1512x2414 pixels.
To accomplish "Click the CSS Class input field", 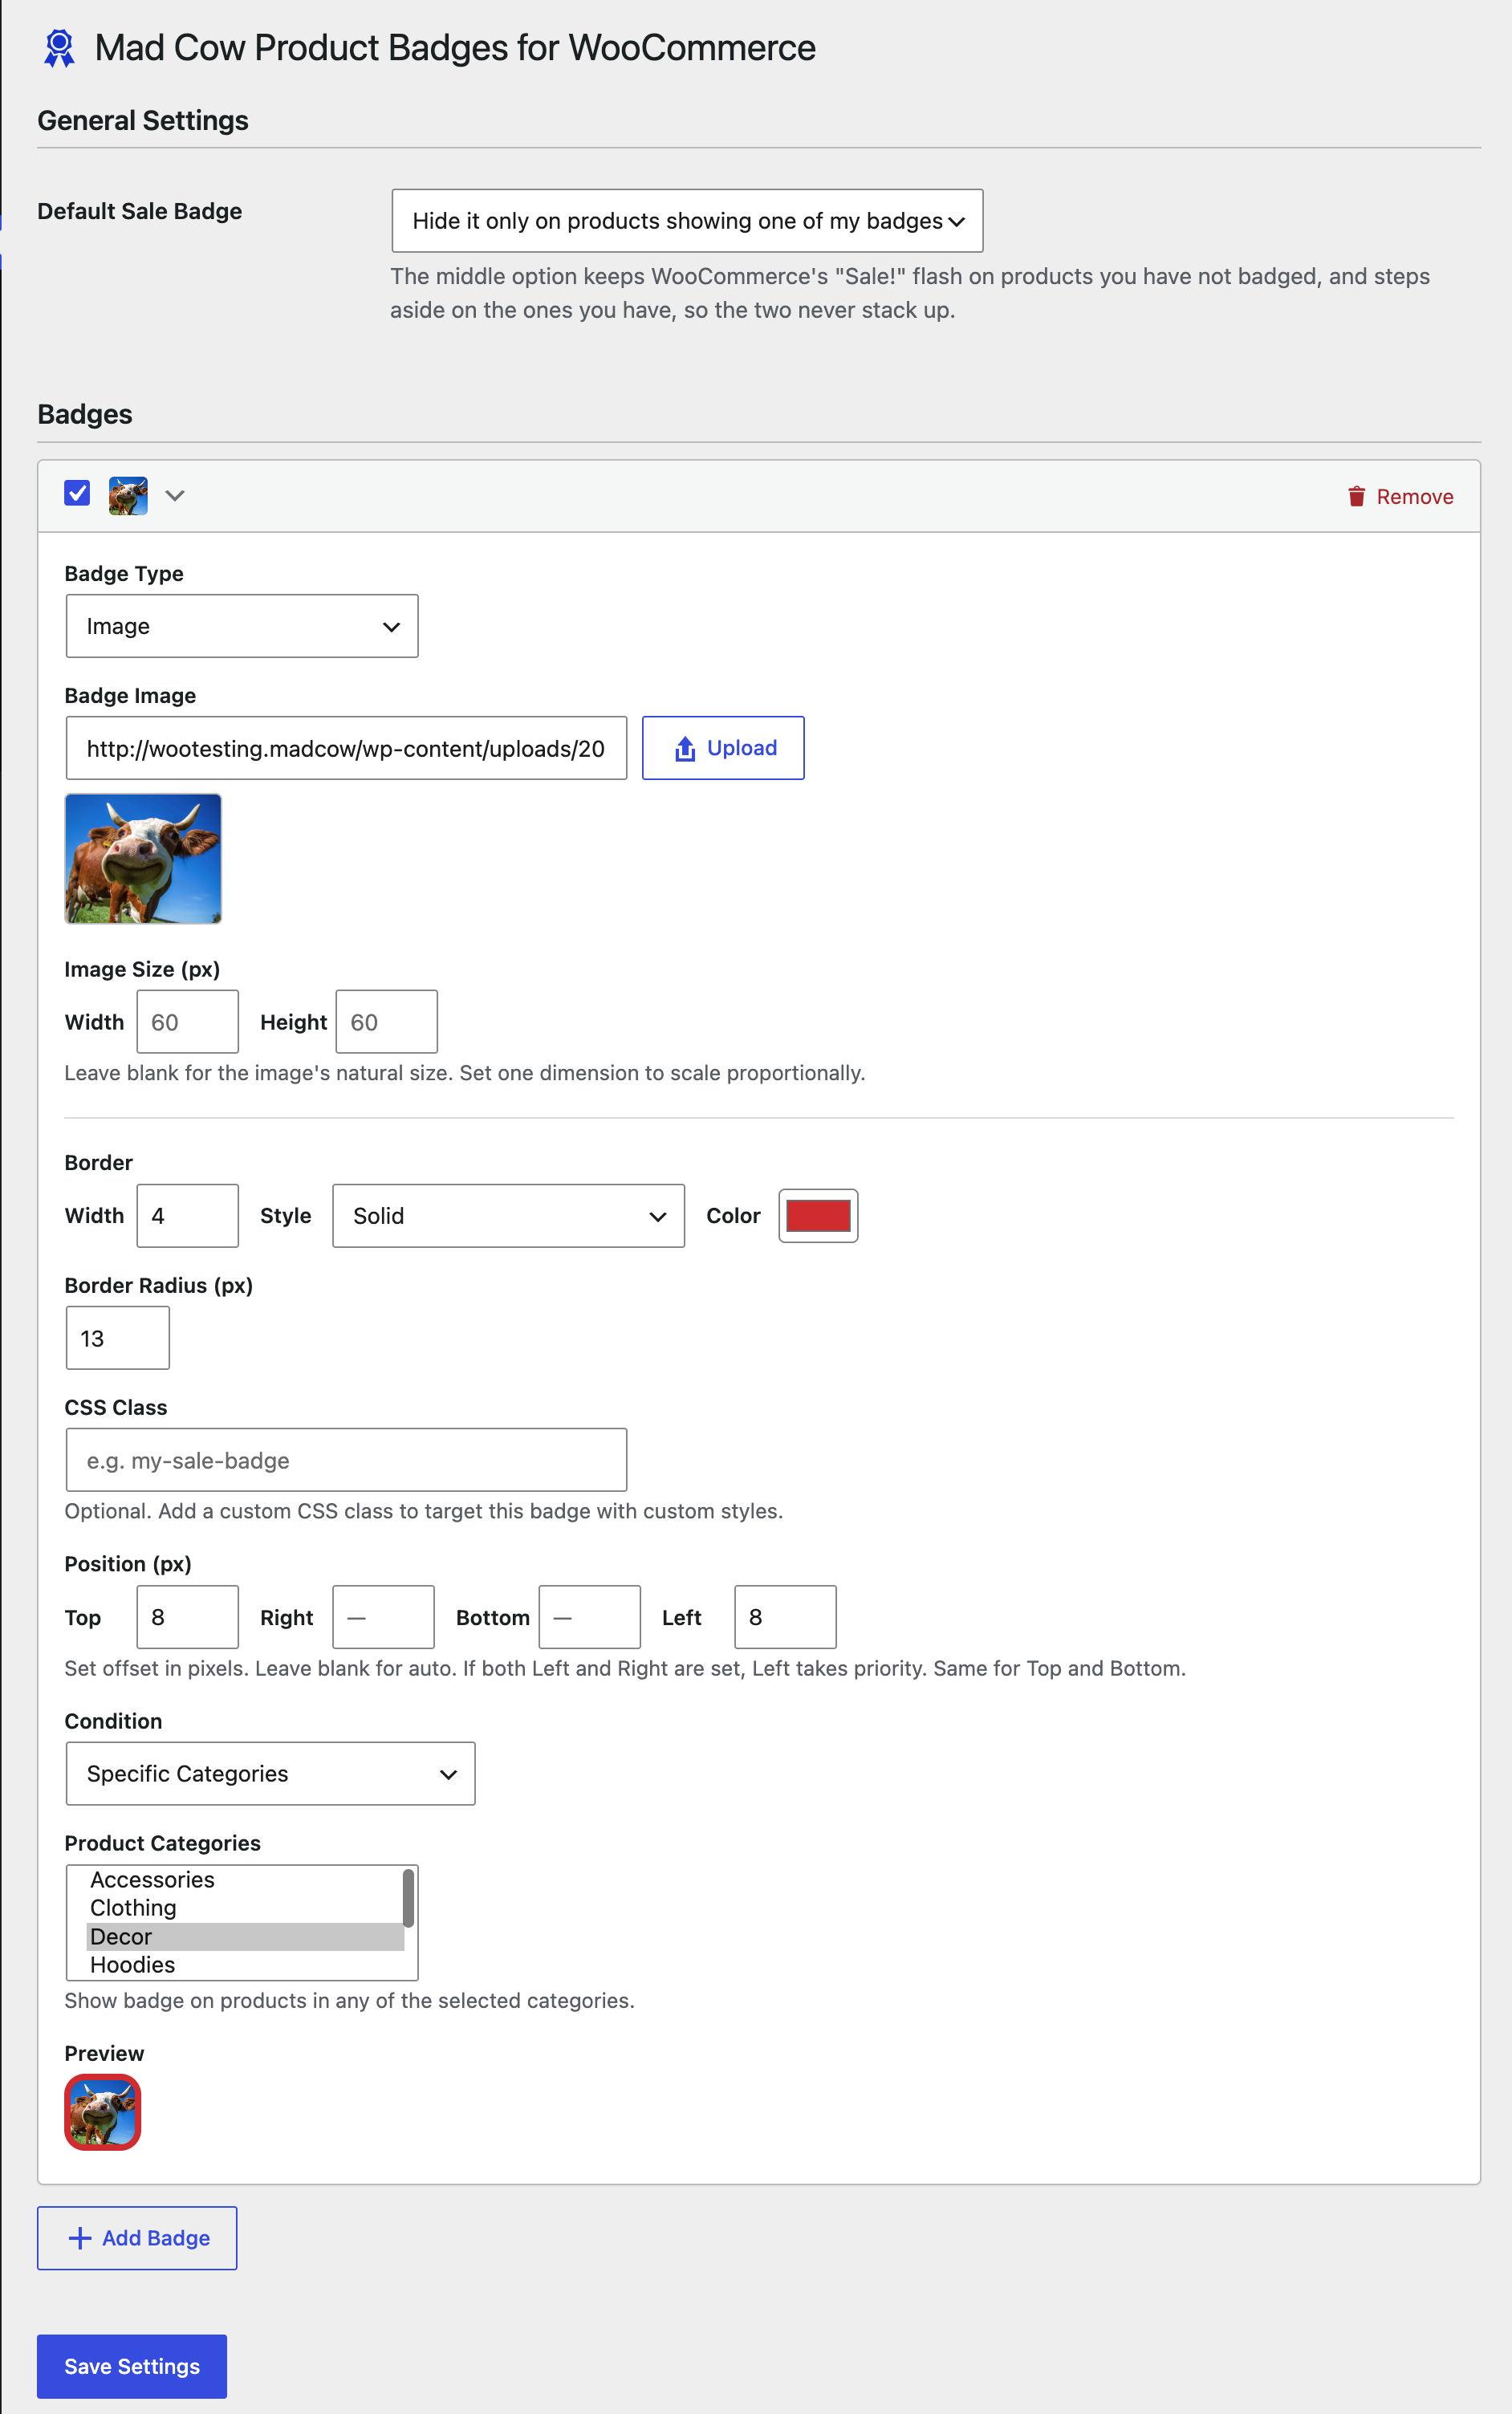I will tap(346, 1460).
